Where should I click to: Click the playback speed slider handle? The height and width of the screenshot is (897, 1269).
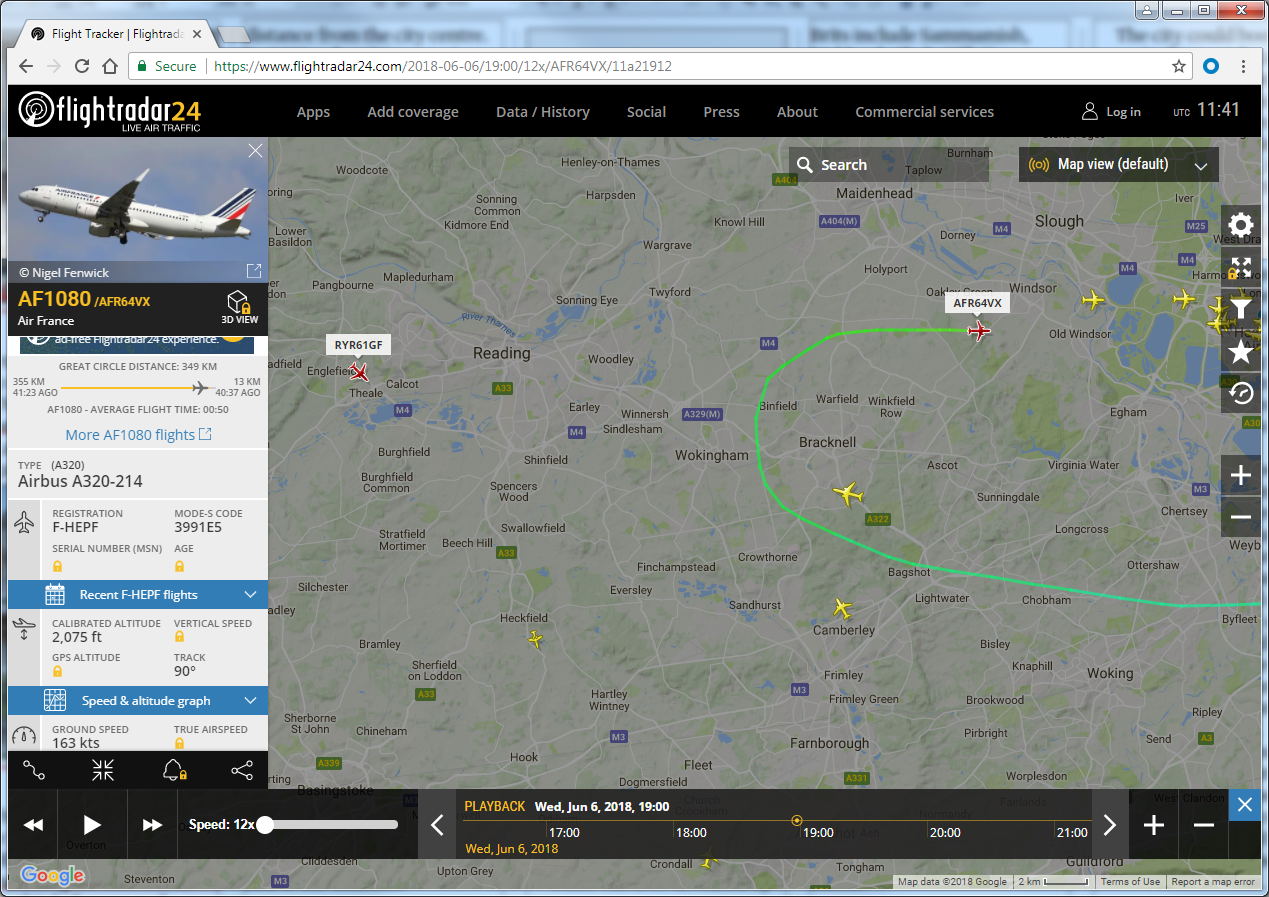coord(265,825)
